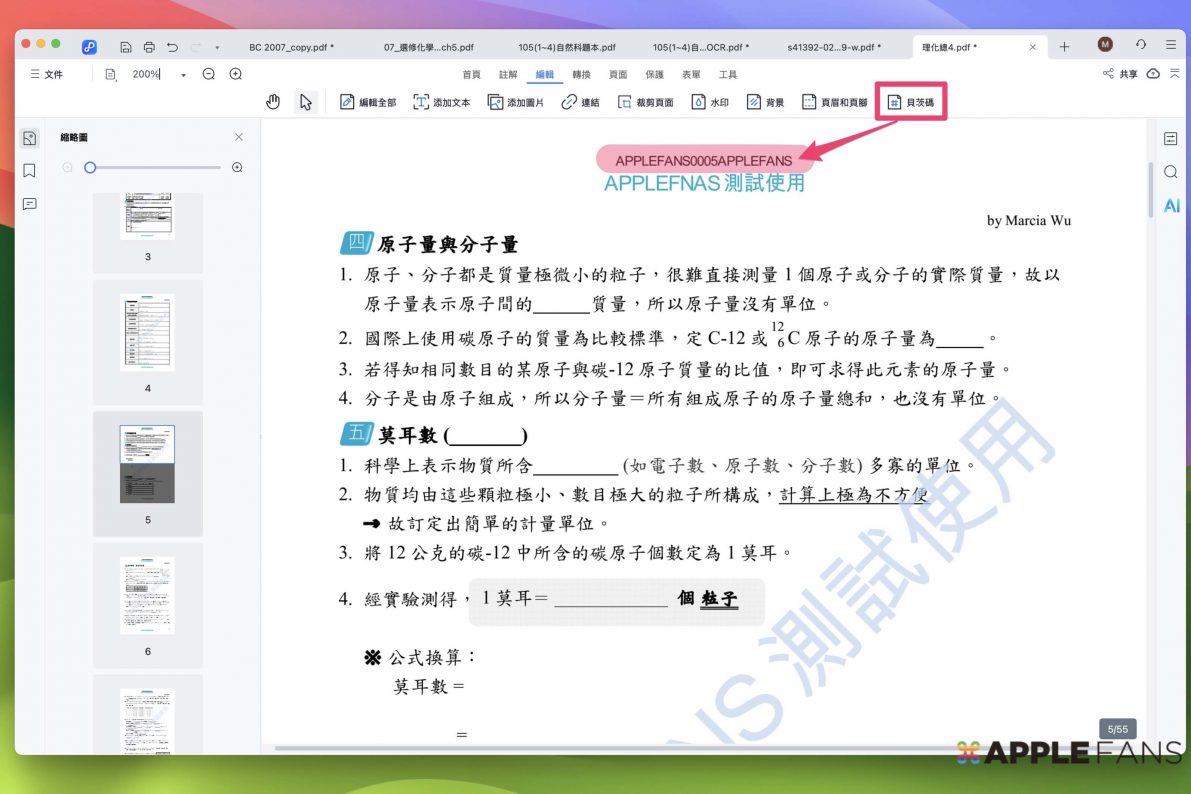The width and height of the screenshot is (1191, 794).
Task: Open the AI assistant in right sidebar
Action: point(1170,206)
